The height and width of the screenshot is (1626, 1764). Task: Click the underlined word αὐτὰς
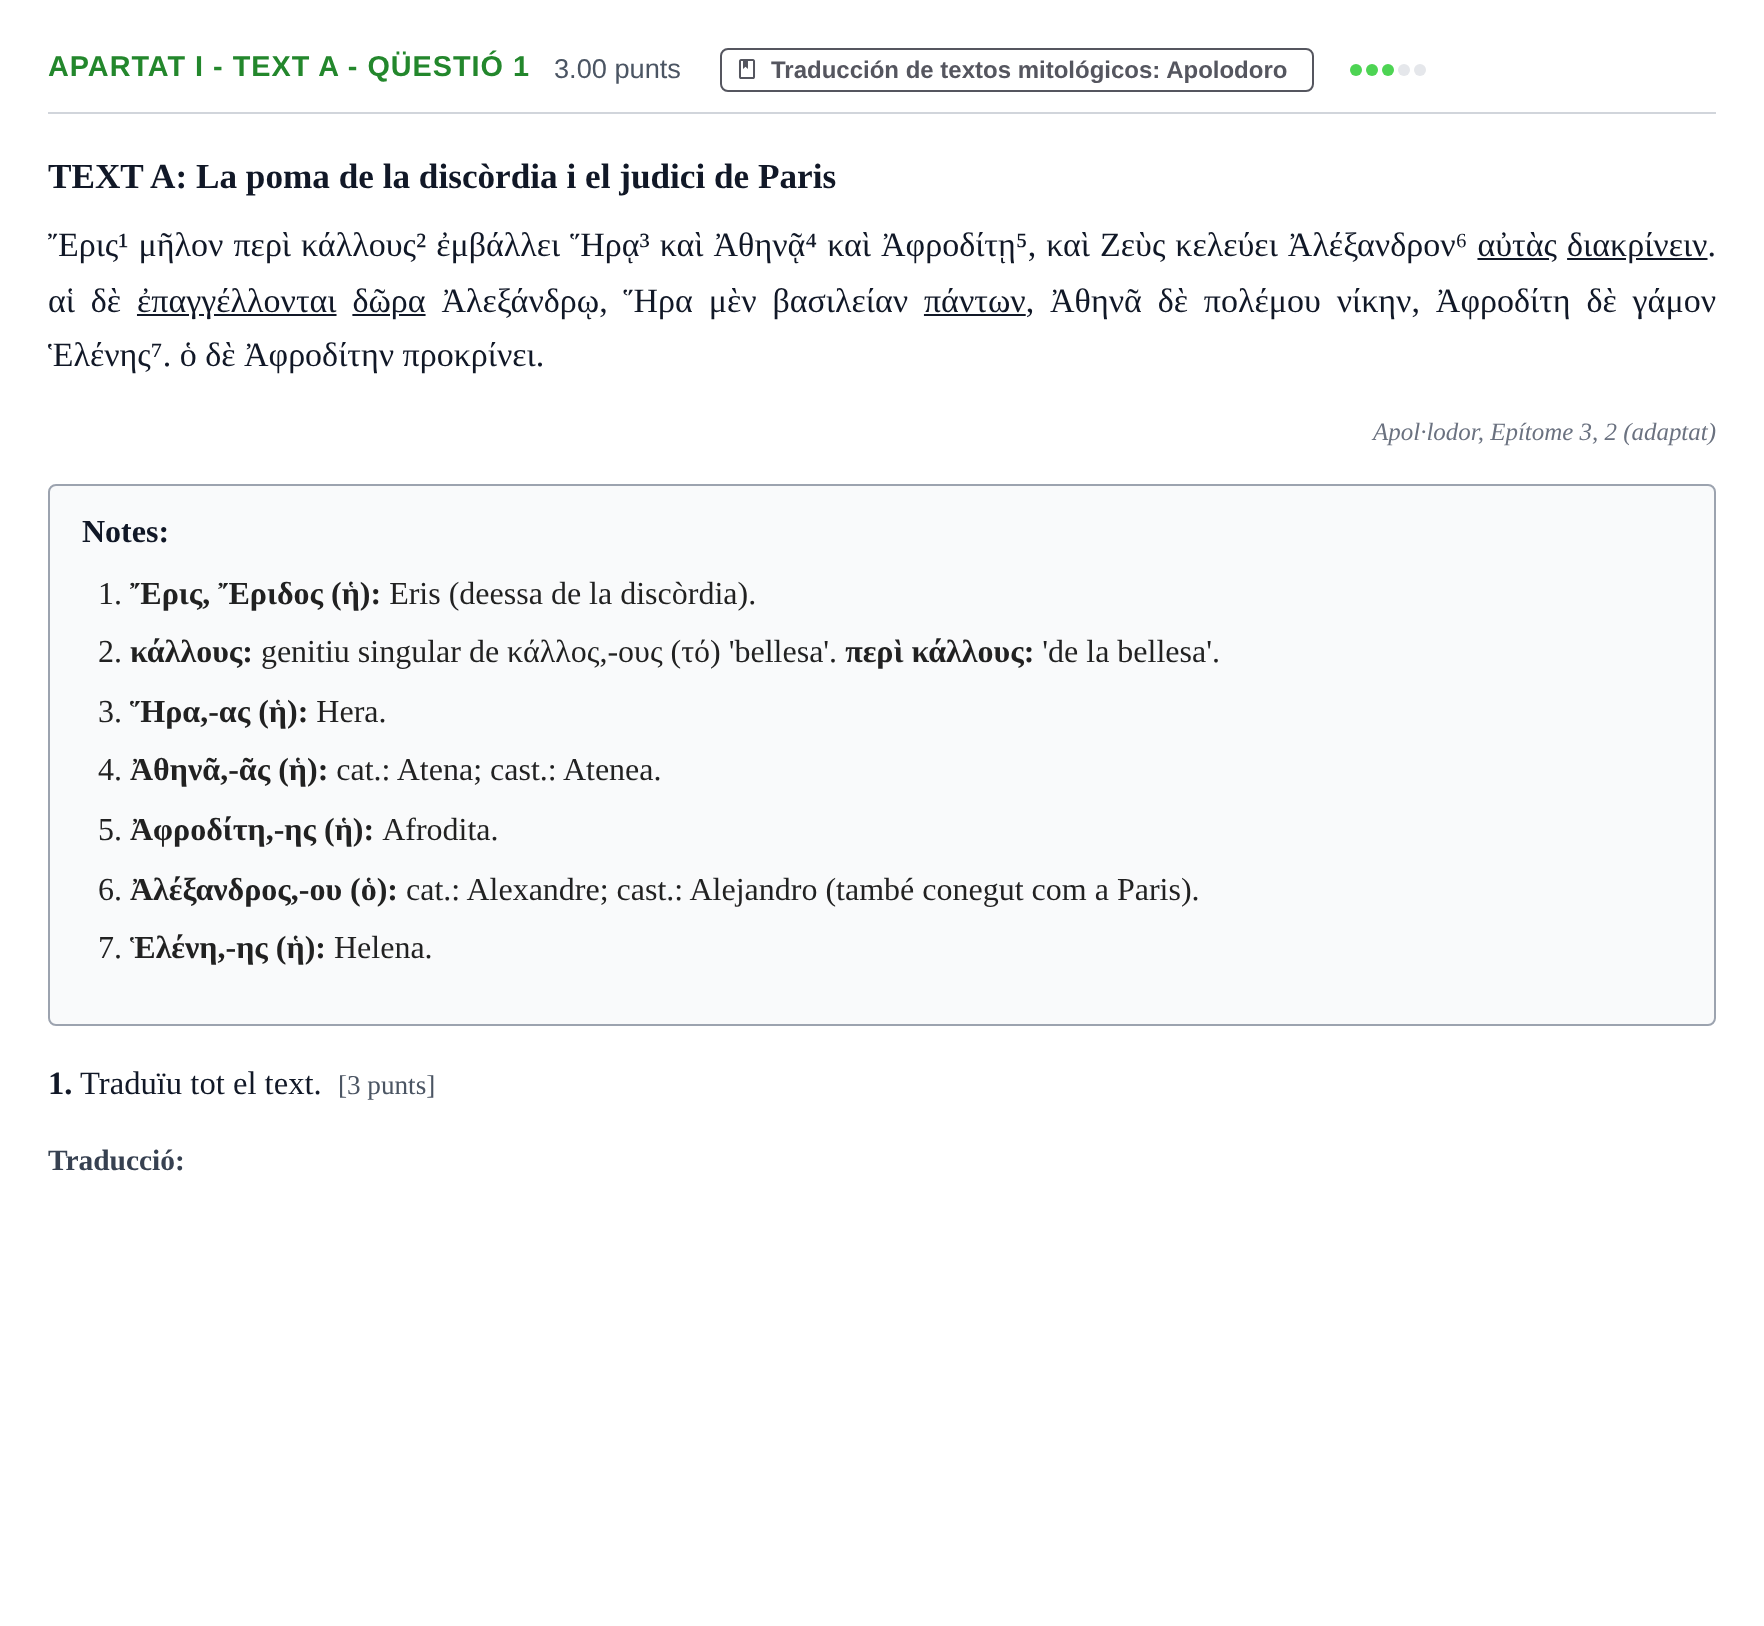[1517, 245]
